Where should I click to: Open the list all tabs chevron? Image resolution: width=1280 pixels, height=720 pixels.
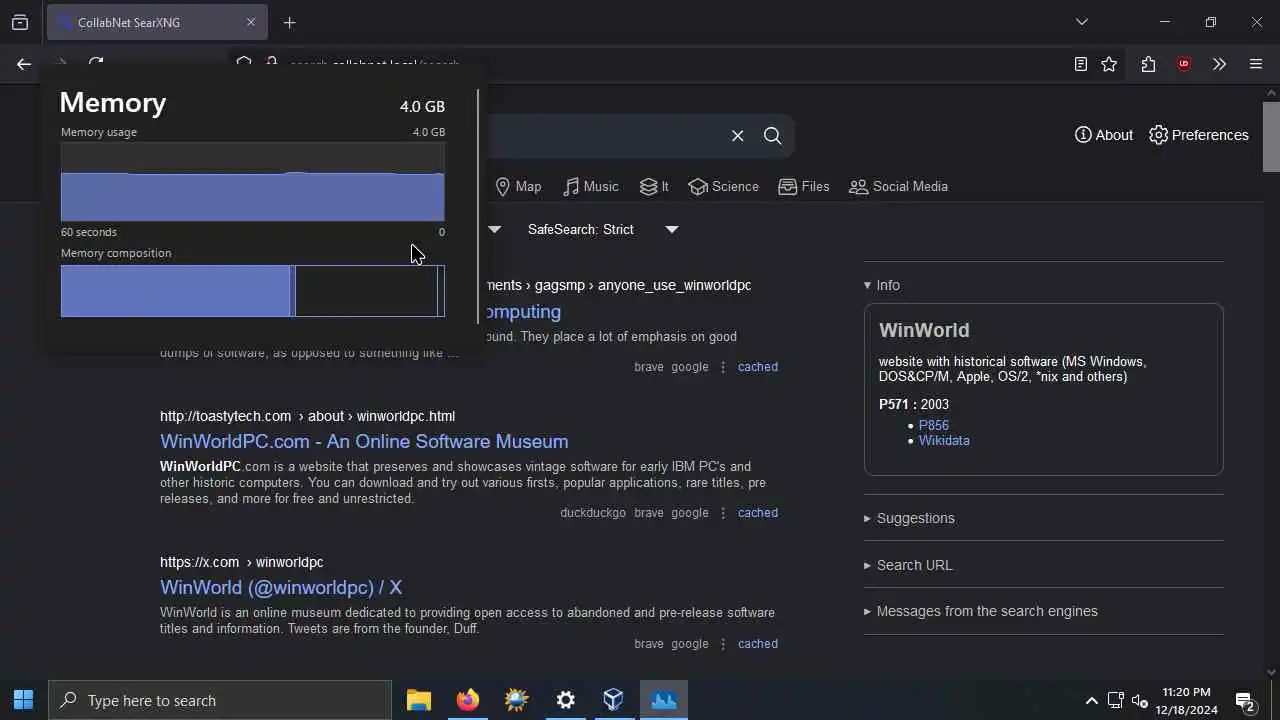tap(1081, 22)
